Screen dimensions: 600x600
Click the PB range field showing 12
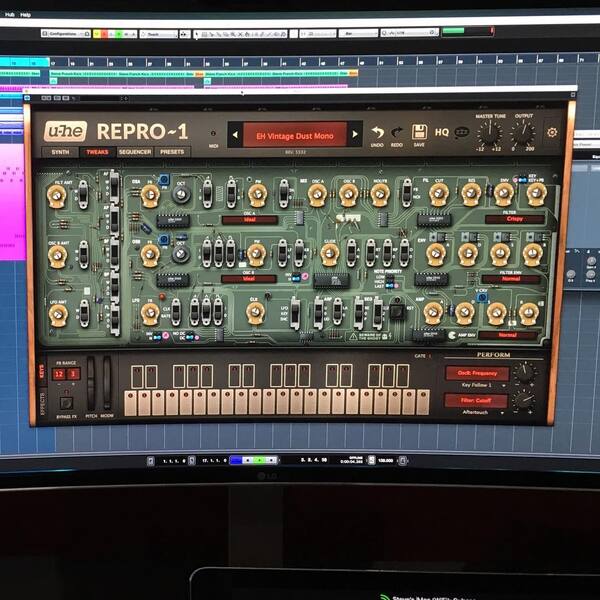point(59,374)
